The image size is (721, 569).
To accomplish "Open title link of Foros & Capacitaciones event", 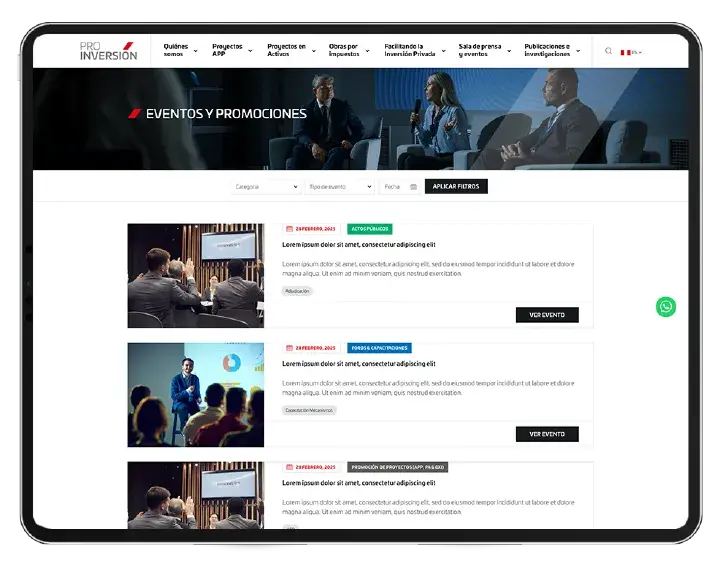I will (x=359, y=364).
